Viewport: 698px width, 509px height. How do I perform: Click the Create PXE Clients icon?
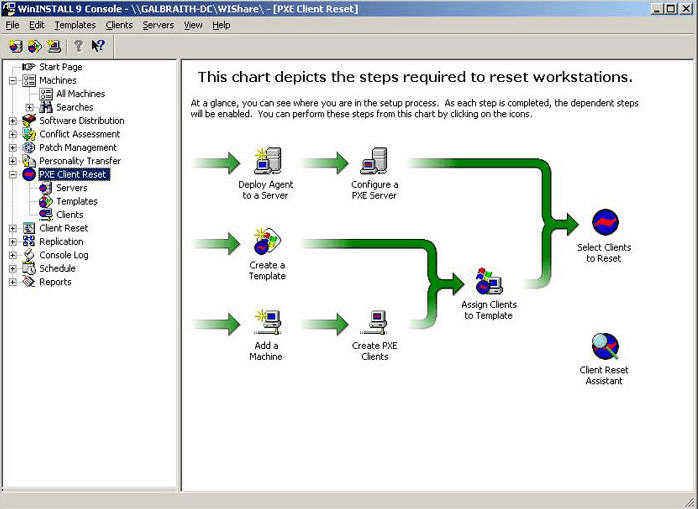[374, 322]
